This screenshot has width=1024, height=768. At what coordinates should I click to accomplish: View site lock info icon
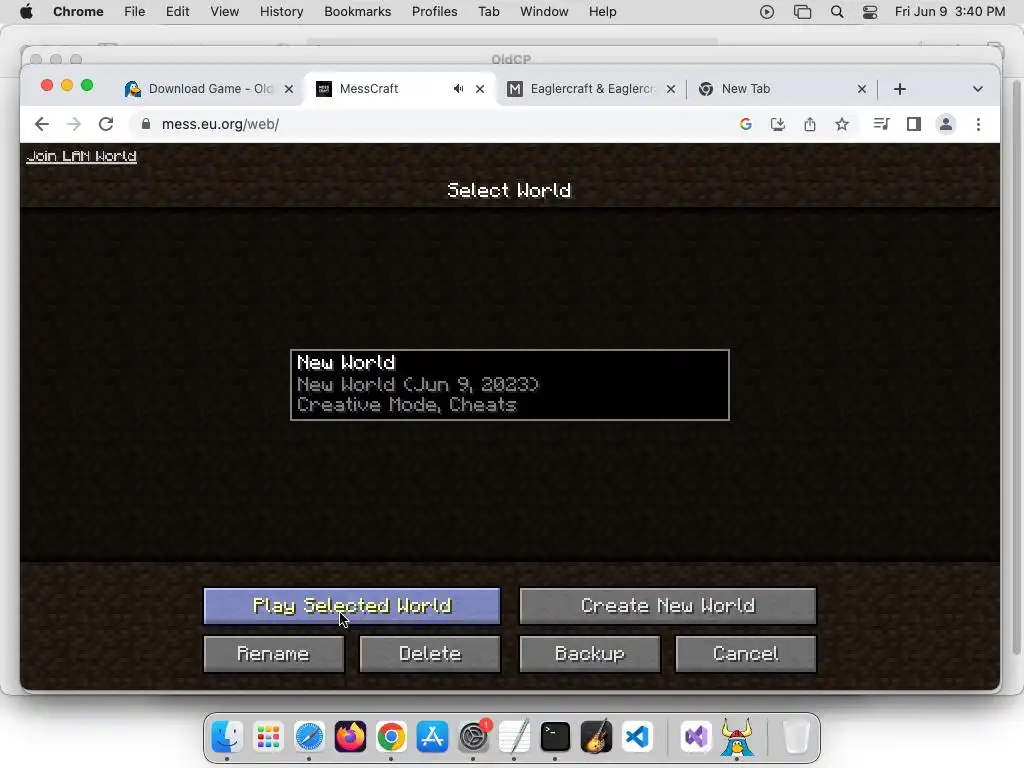tap(146, 124)
